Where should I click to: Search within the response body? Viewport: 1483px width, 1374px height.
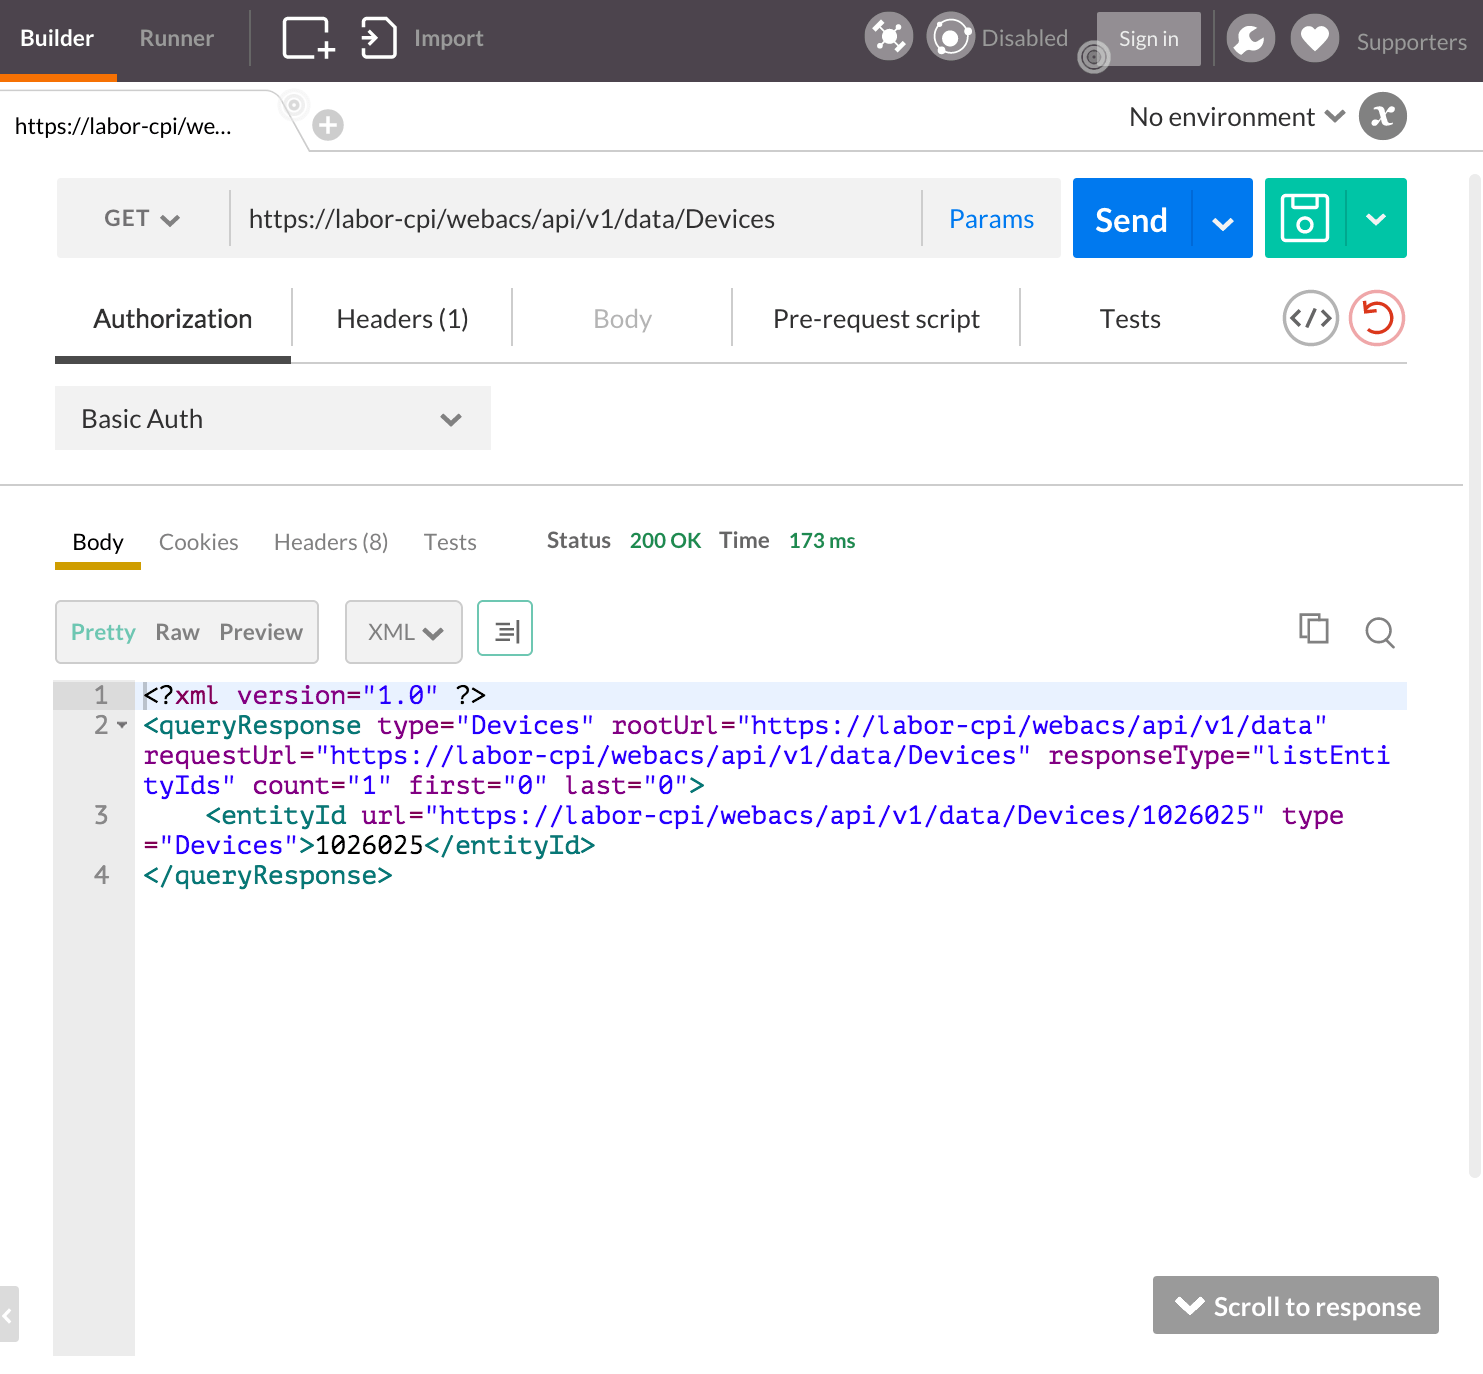(1380, 632)
